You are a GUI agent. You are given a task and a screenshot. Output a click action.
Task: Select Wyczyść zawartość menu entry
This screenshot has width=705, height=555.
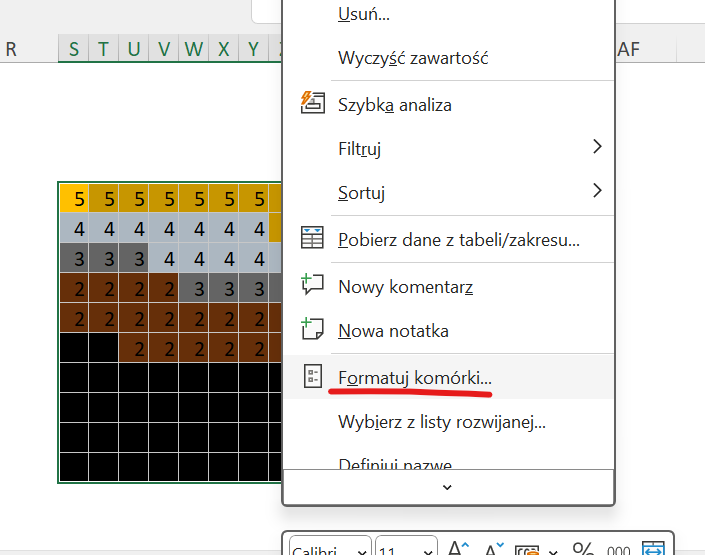point(413,58)
